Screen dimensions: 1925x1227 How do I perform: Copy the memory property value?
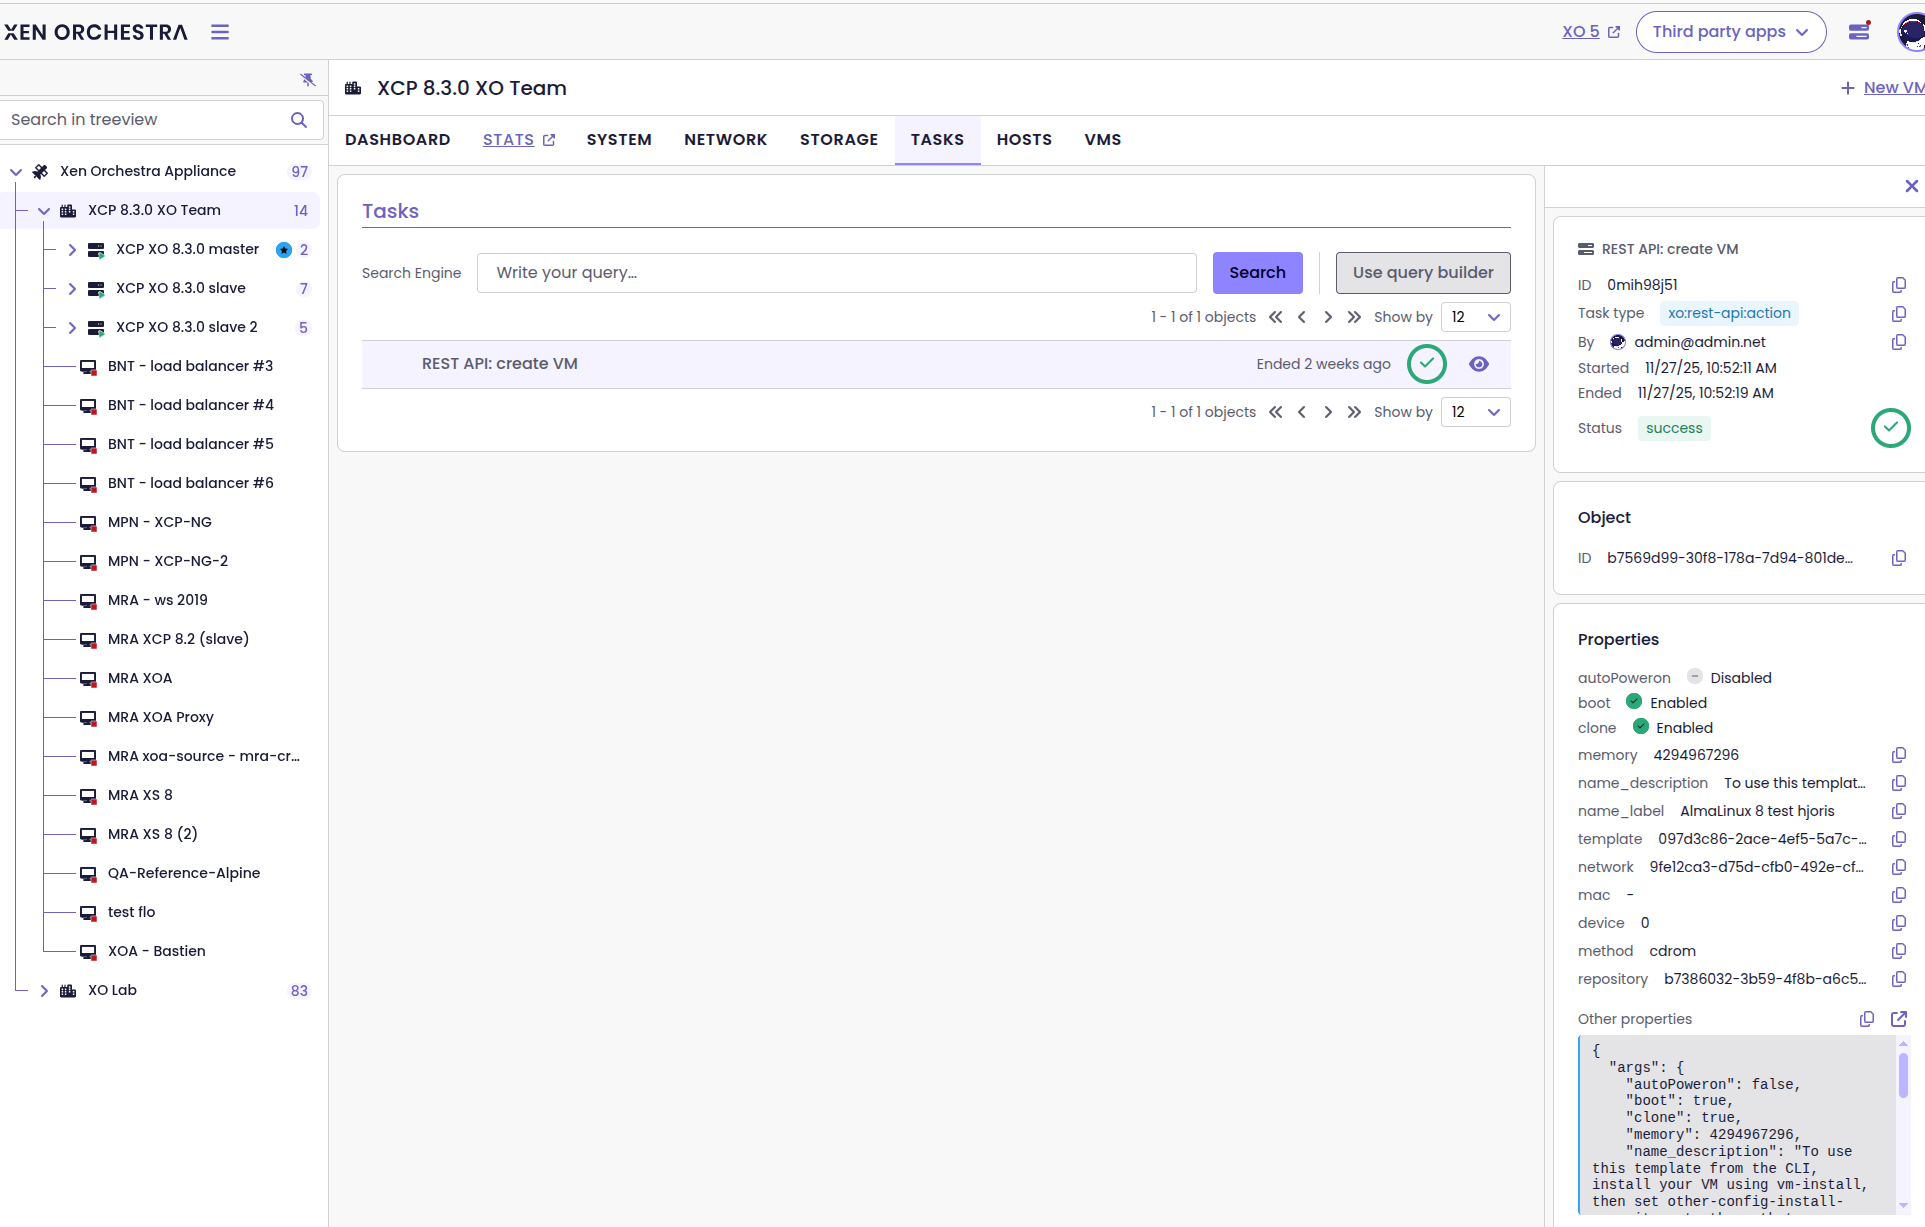1898,755
